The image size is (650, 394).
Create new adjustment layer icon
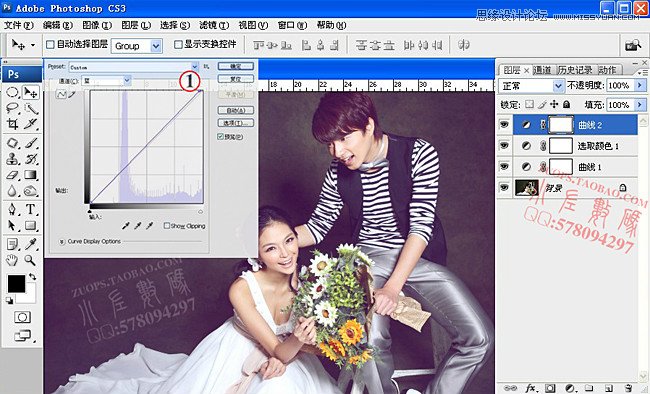(x=570, y=388)
